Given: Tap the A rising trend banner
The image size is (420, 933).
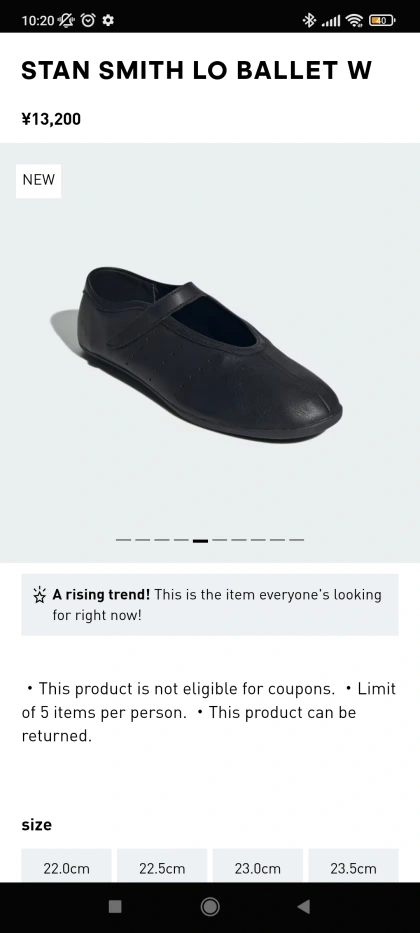Looking at the screenshot, I should pos(210,605).
